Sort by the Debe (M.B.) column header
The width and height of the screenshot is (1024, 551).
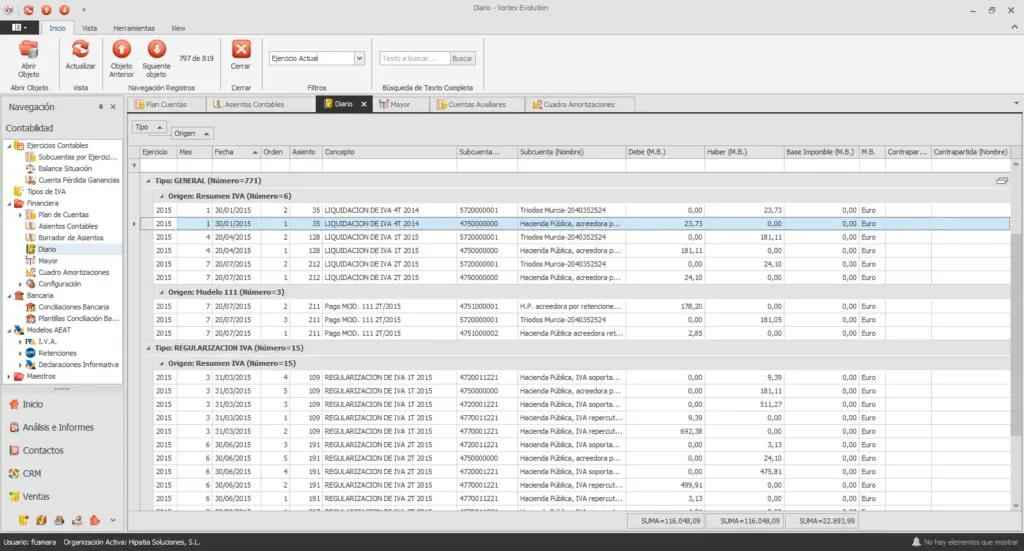click(664, 152)
